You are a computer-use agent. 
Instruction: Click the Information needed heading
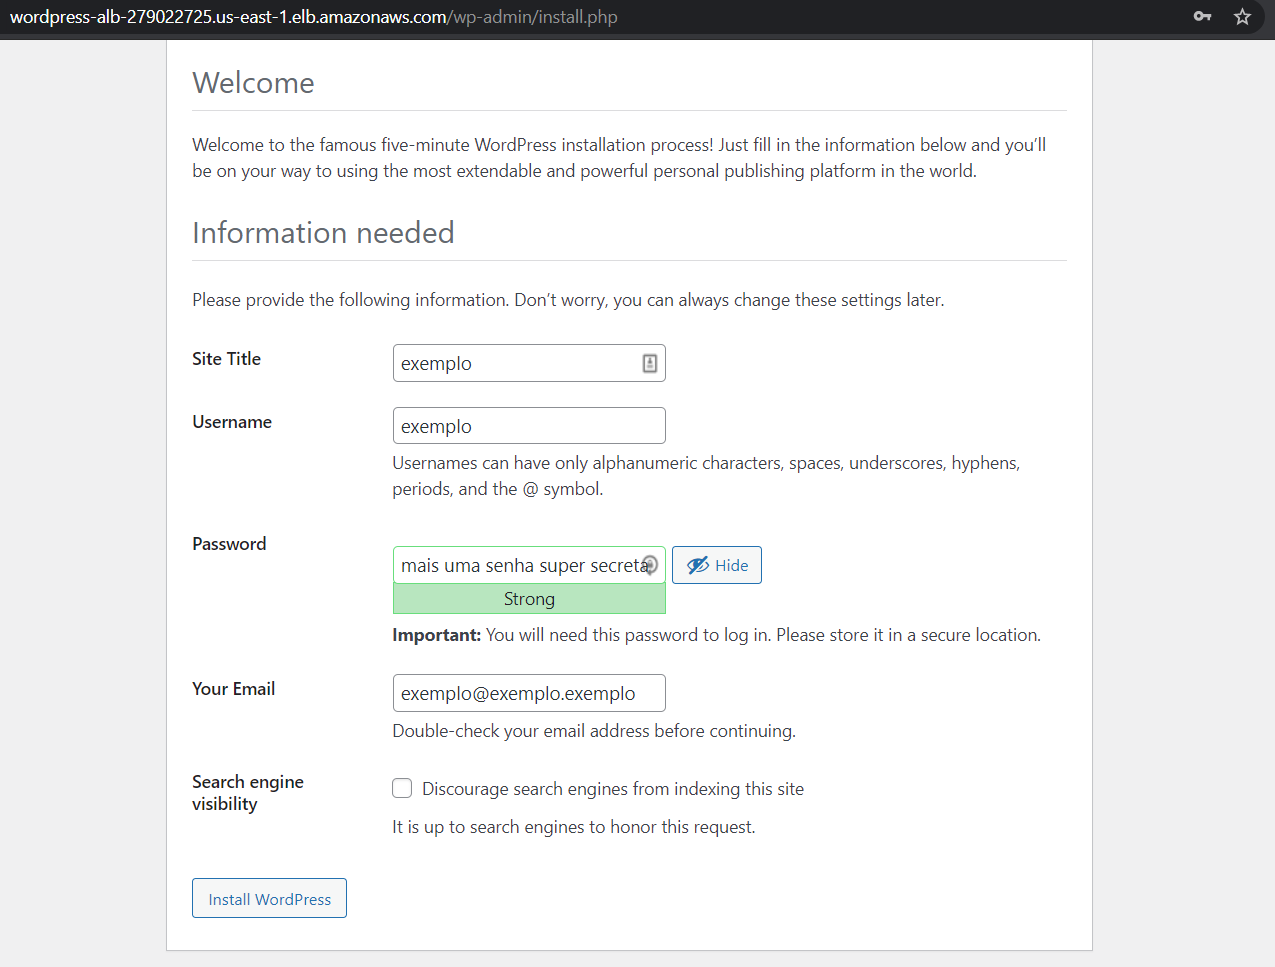(x=323, y=233)
